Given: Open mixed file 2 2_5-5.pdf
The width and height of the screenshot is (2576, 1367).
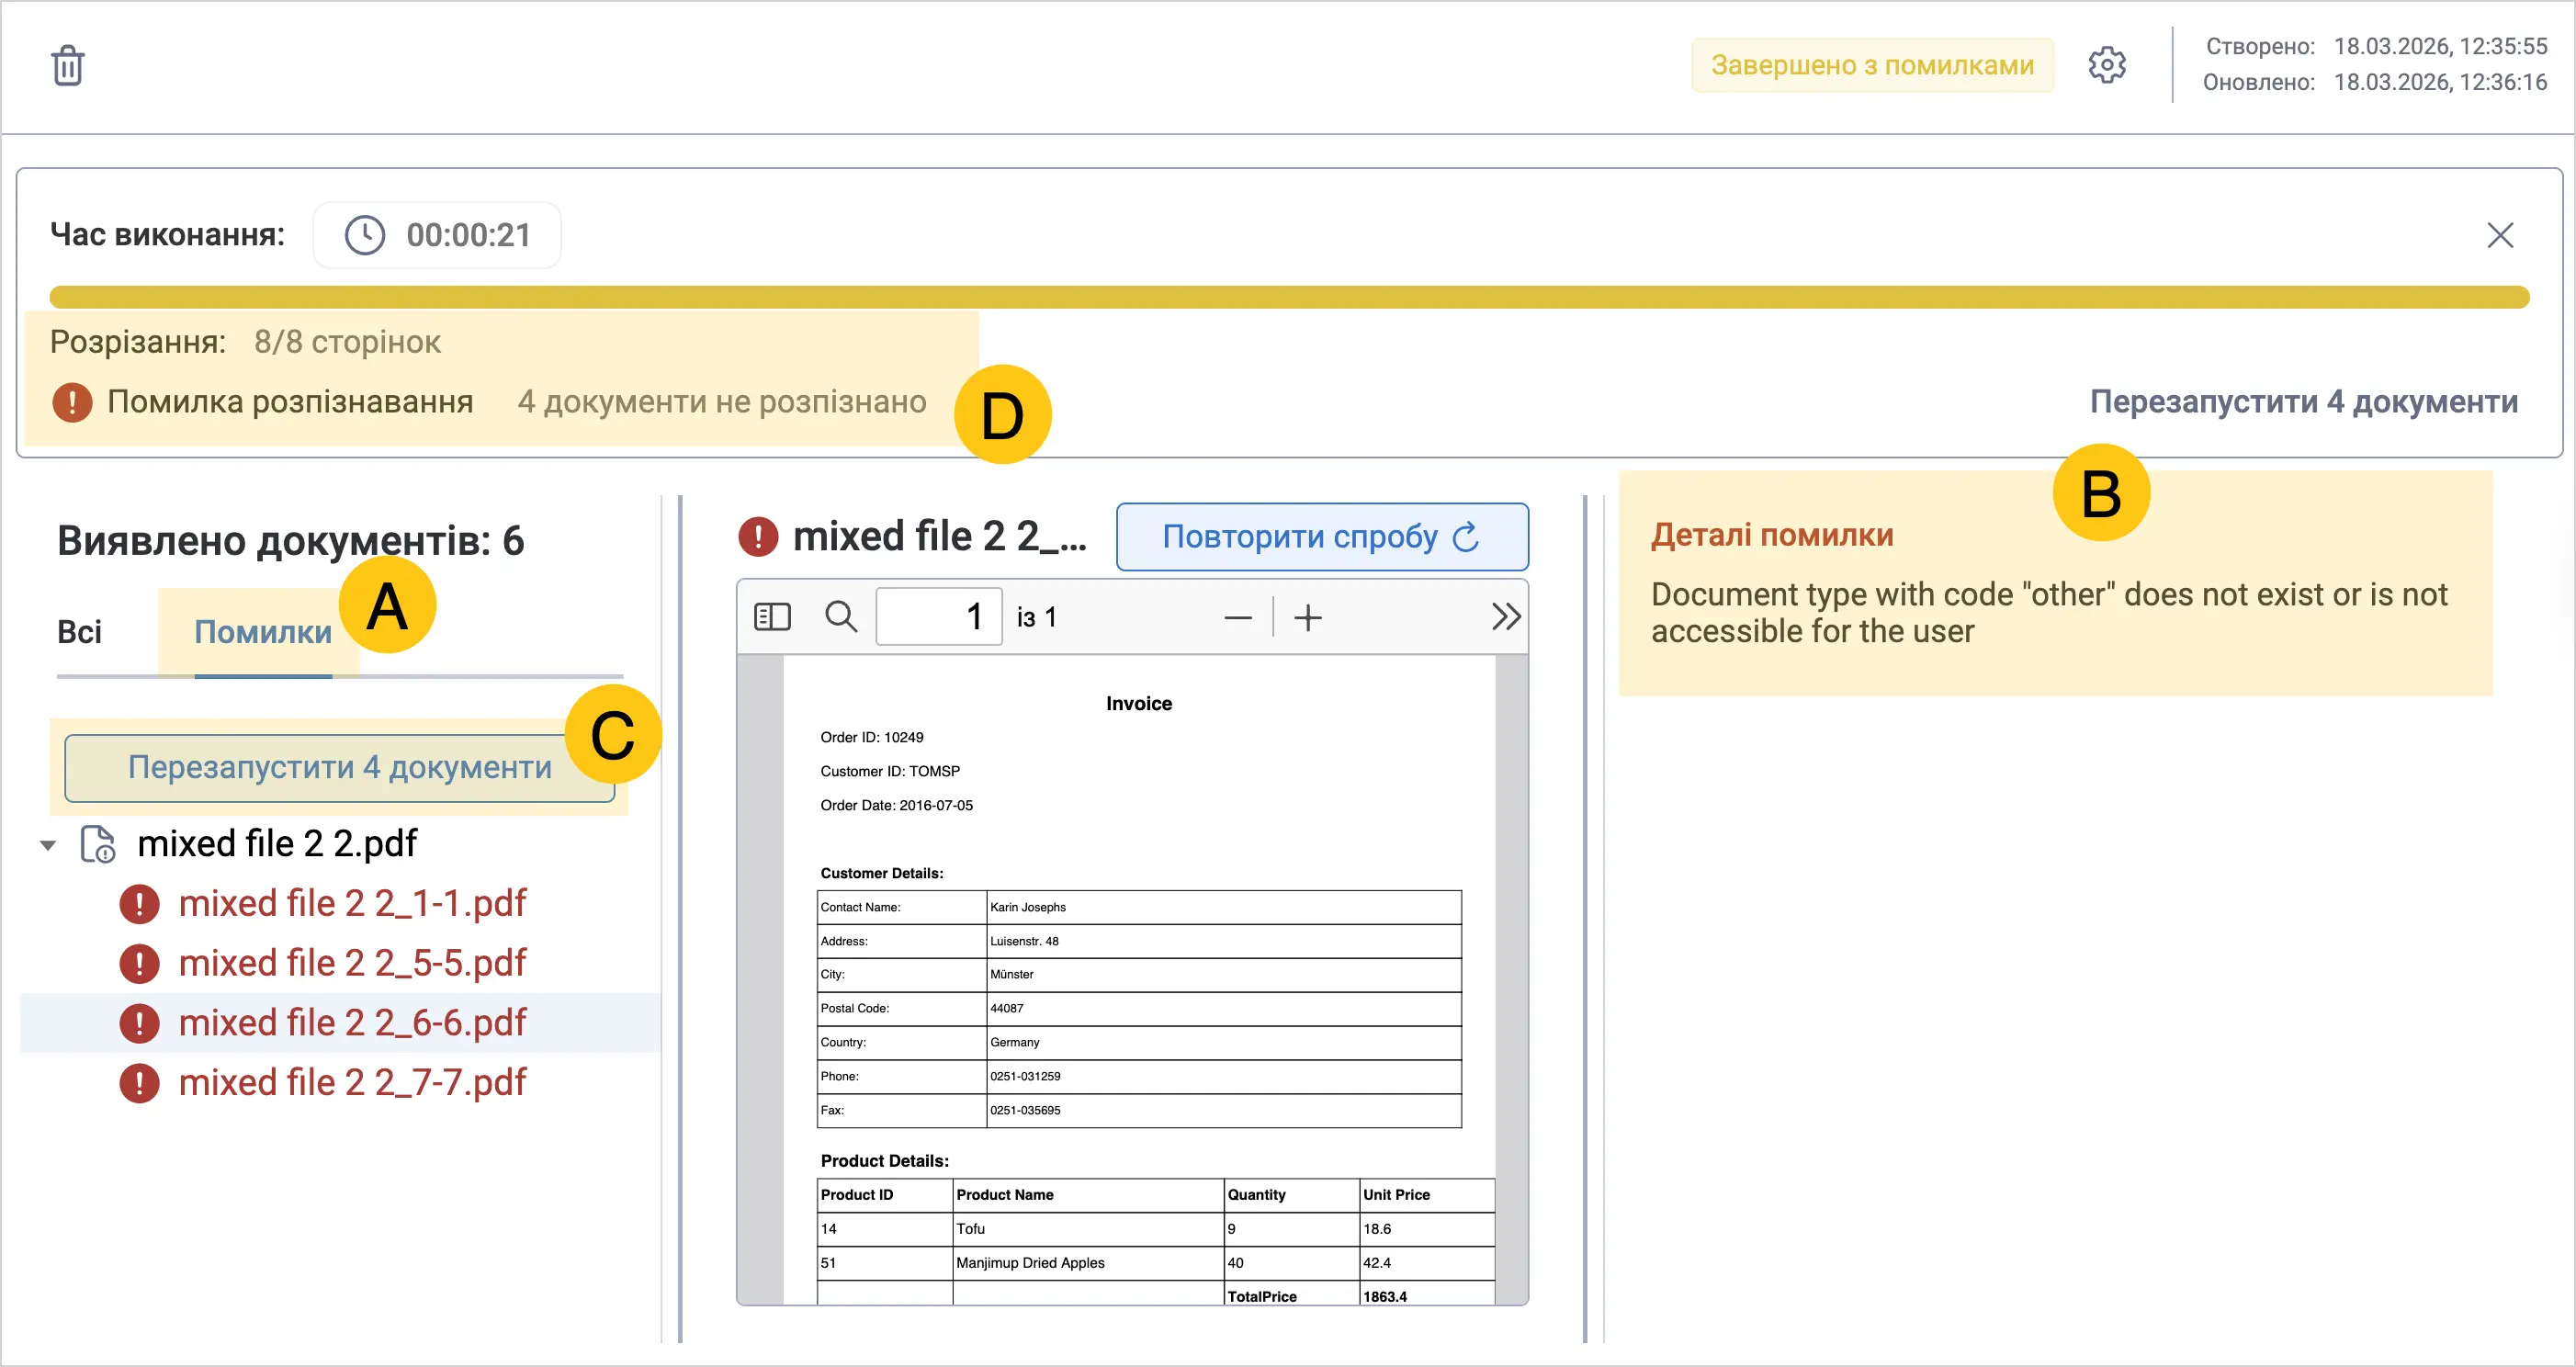Looking at the screenshot, I should point(352,963).
